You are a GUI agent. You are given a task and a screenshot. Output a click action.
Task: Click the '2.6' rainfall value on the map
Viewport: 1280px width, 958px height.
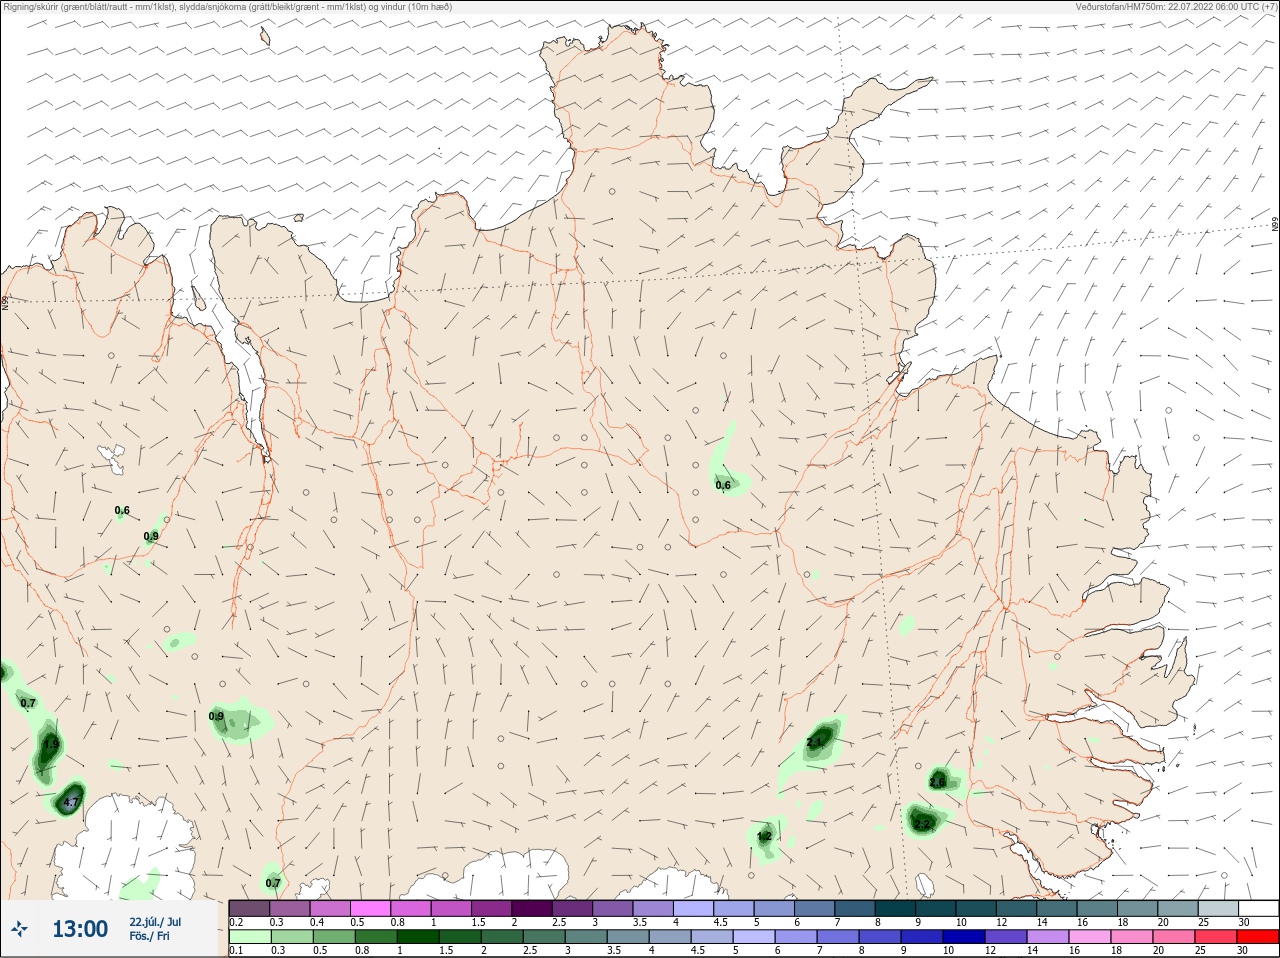[938, 782]
